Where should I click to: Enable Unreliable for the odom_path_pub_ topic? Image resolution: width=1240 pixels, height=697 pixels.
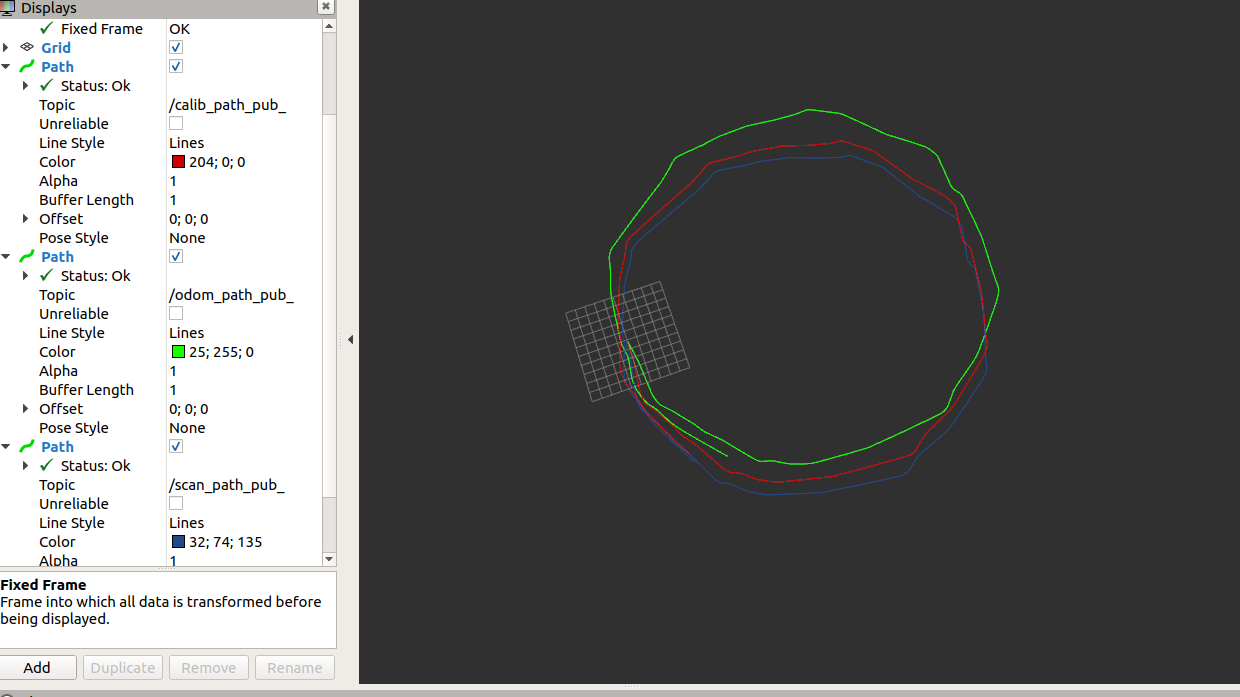coord(176,313)
